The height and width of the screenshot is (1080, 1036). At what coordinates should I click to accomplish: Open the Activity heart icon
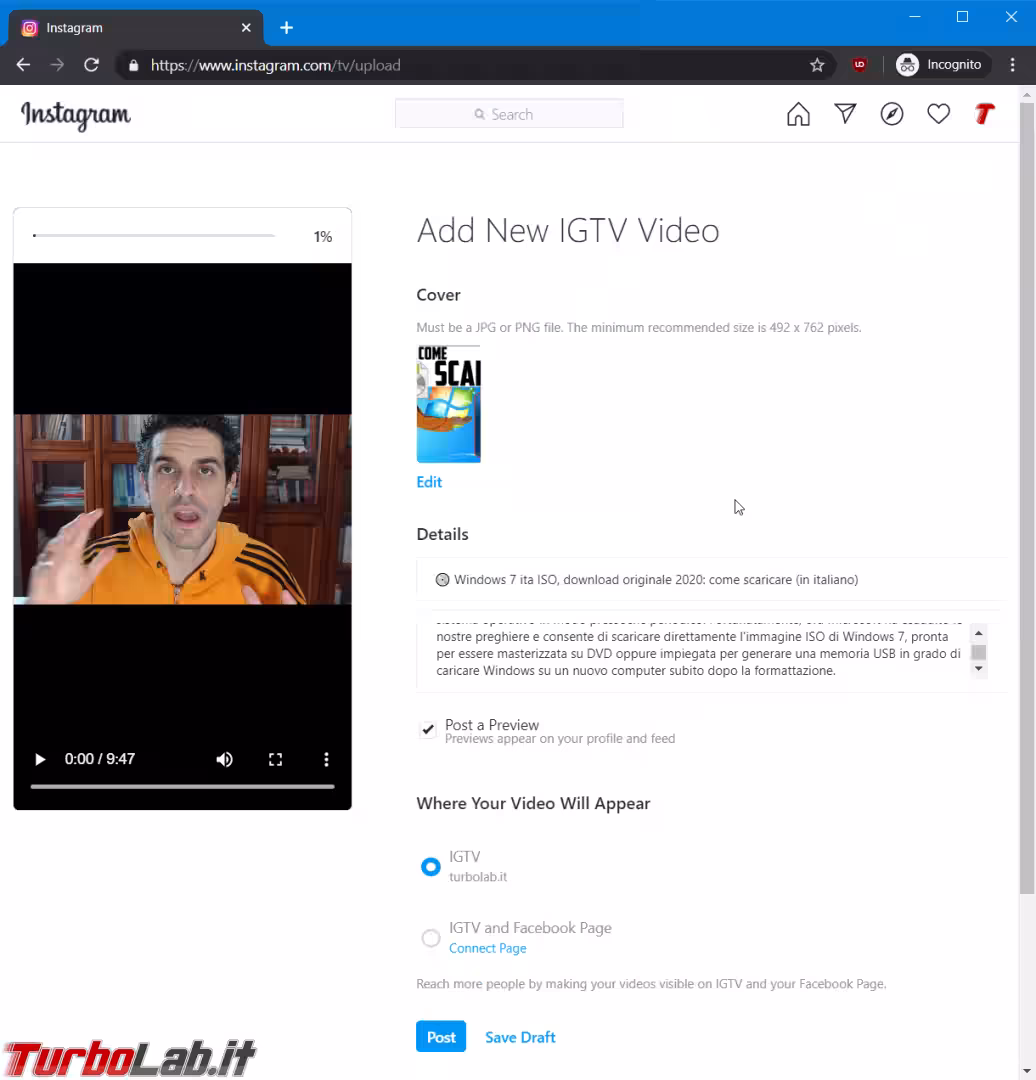938,114
